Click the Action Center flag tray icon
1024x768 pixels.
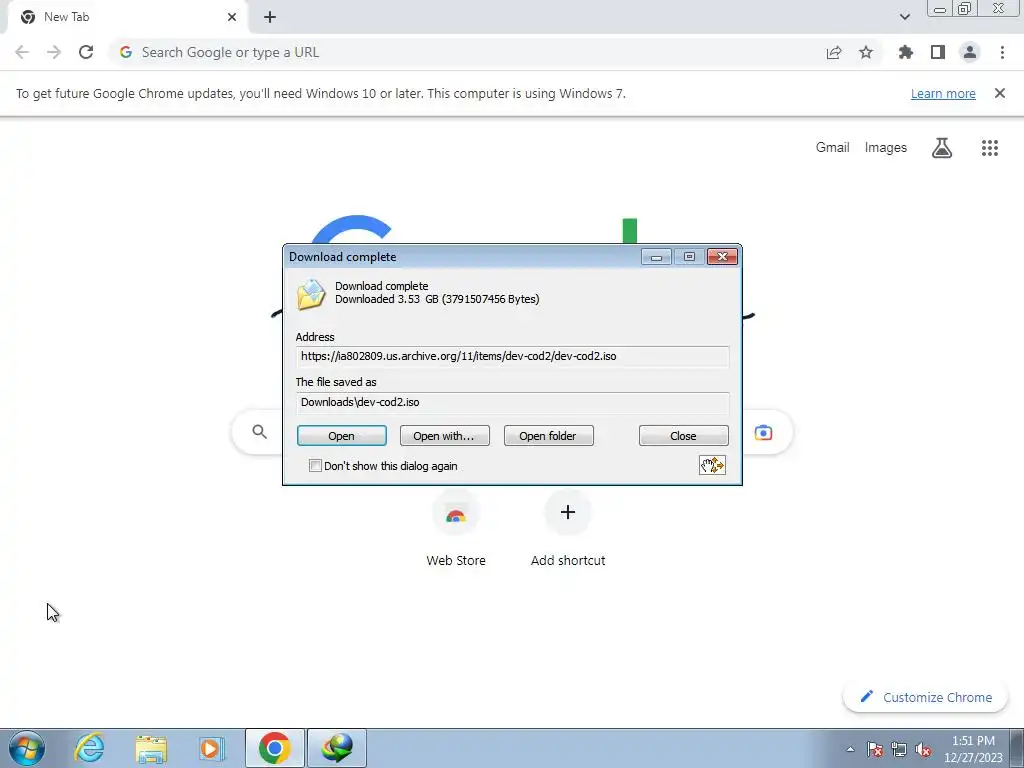pos(875,750)
